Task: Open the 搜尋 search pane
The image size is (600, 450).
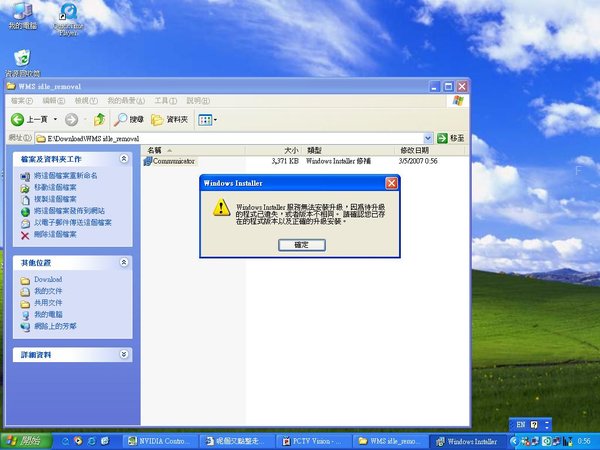Action: click(x=129, y=120)
